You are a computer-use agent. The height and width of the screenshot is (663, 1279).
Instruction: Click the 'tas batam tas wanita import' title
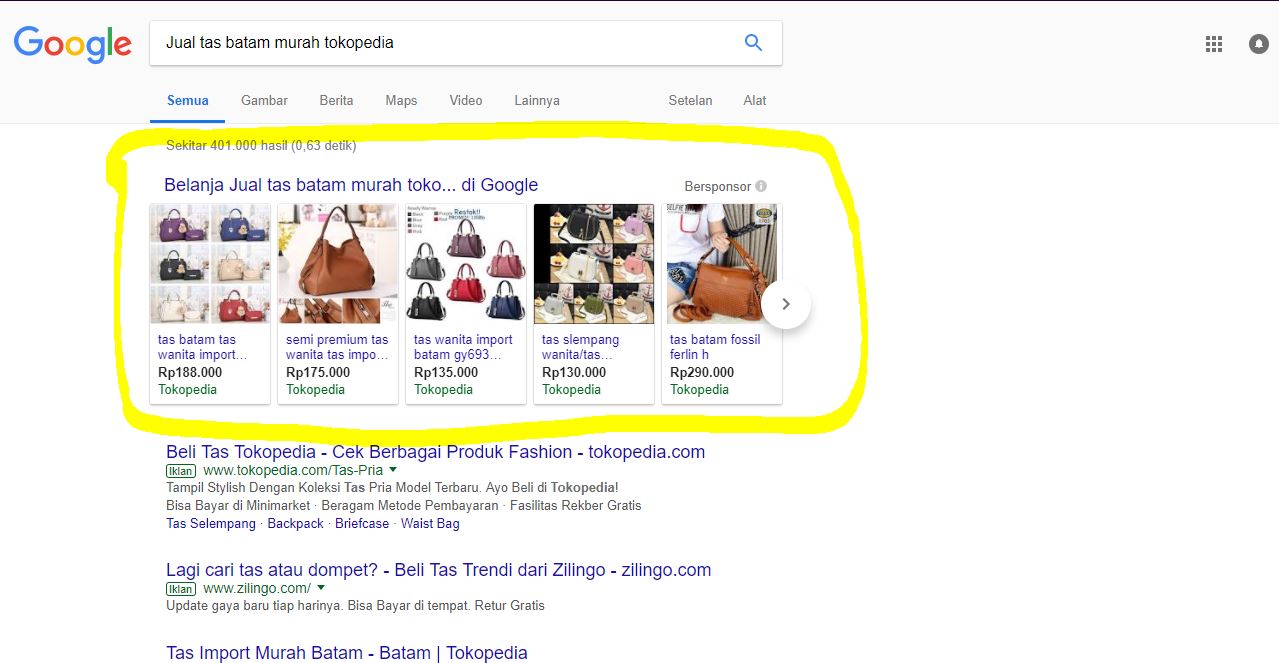click(x=202, y=347)
